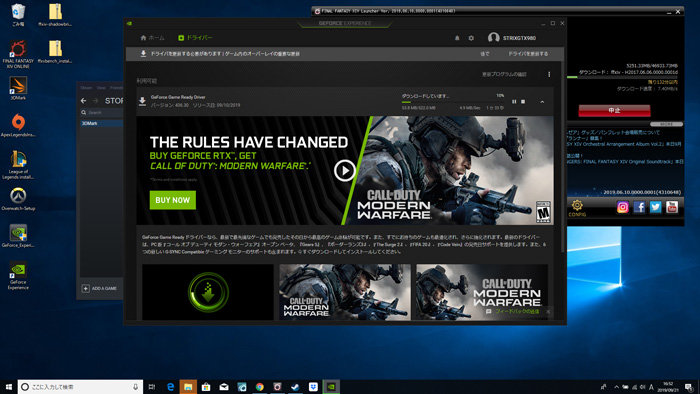
Task: Open the 3DMark desktop shortcut
Action: tap(18, 88)
